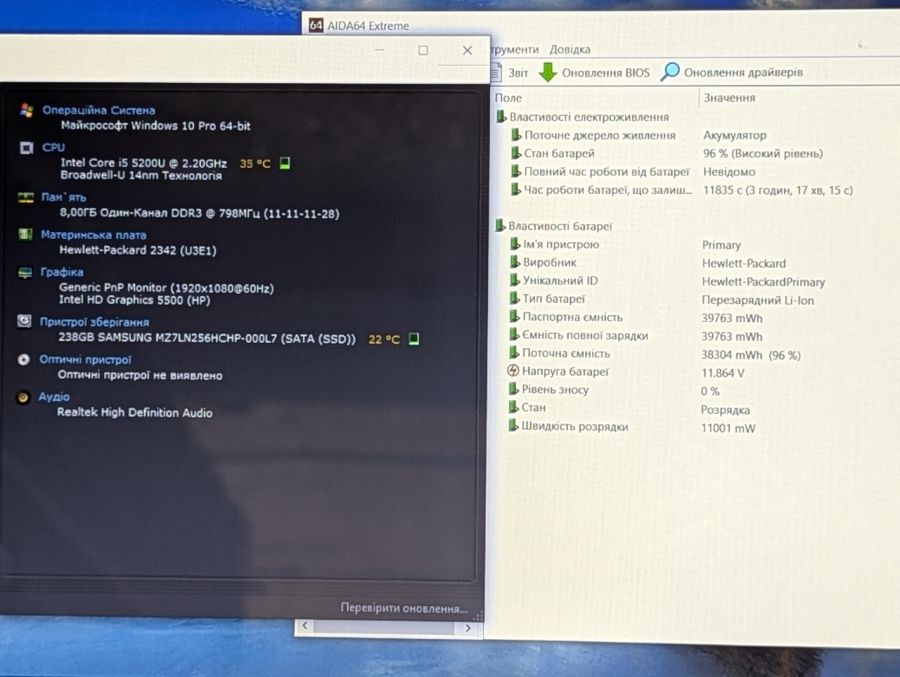
Task: Click the icon next to Тип батареї
Action: point(514,299)
